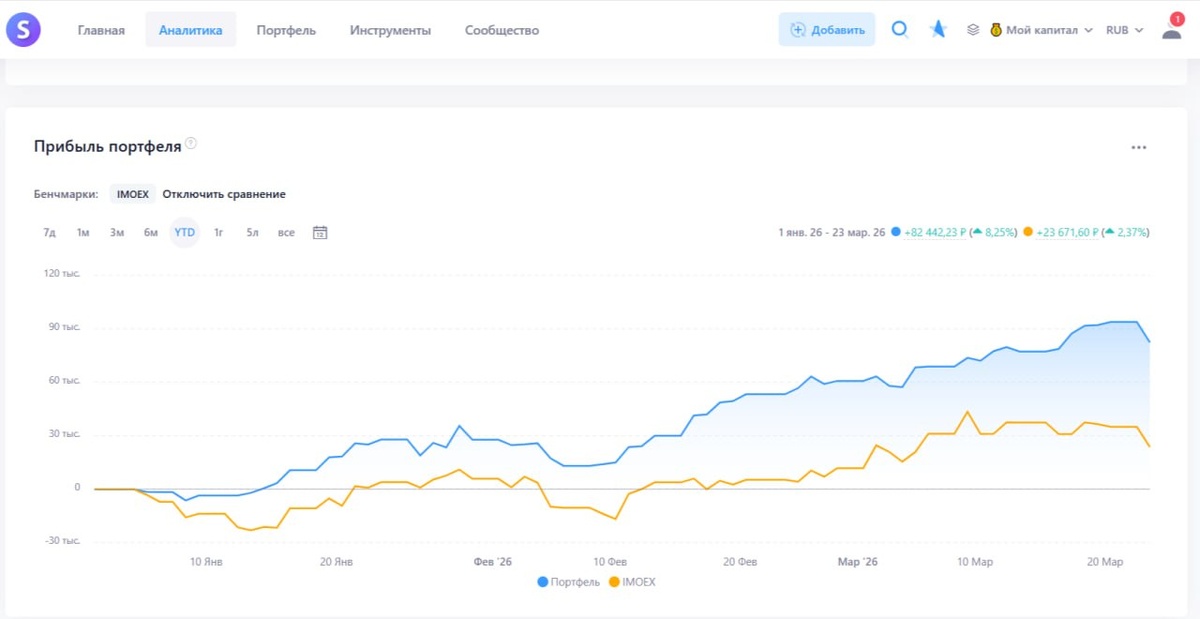Click the Добавить button

coord(827,30)
